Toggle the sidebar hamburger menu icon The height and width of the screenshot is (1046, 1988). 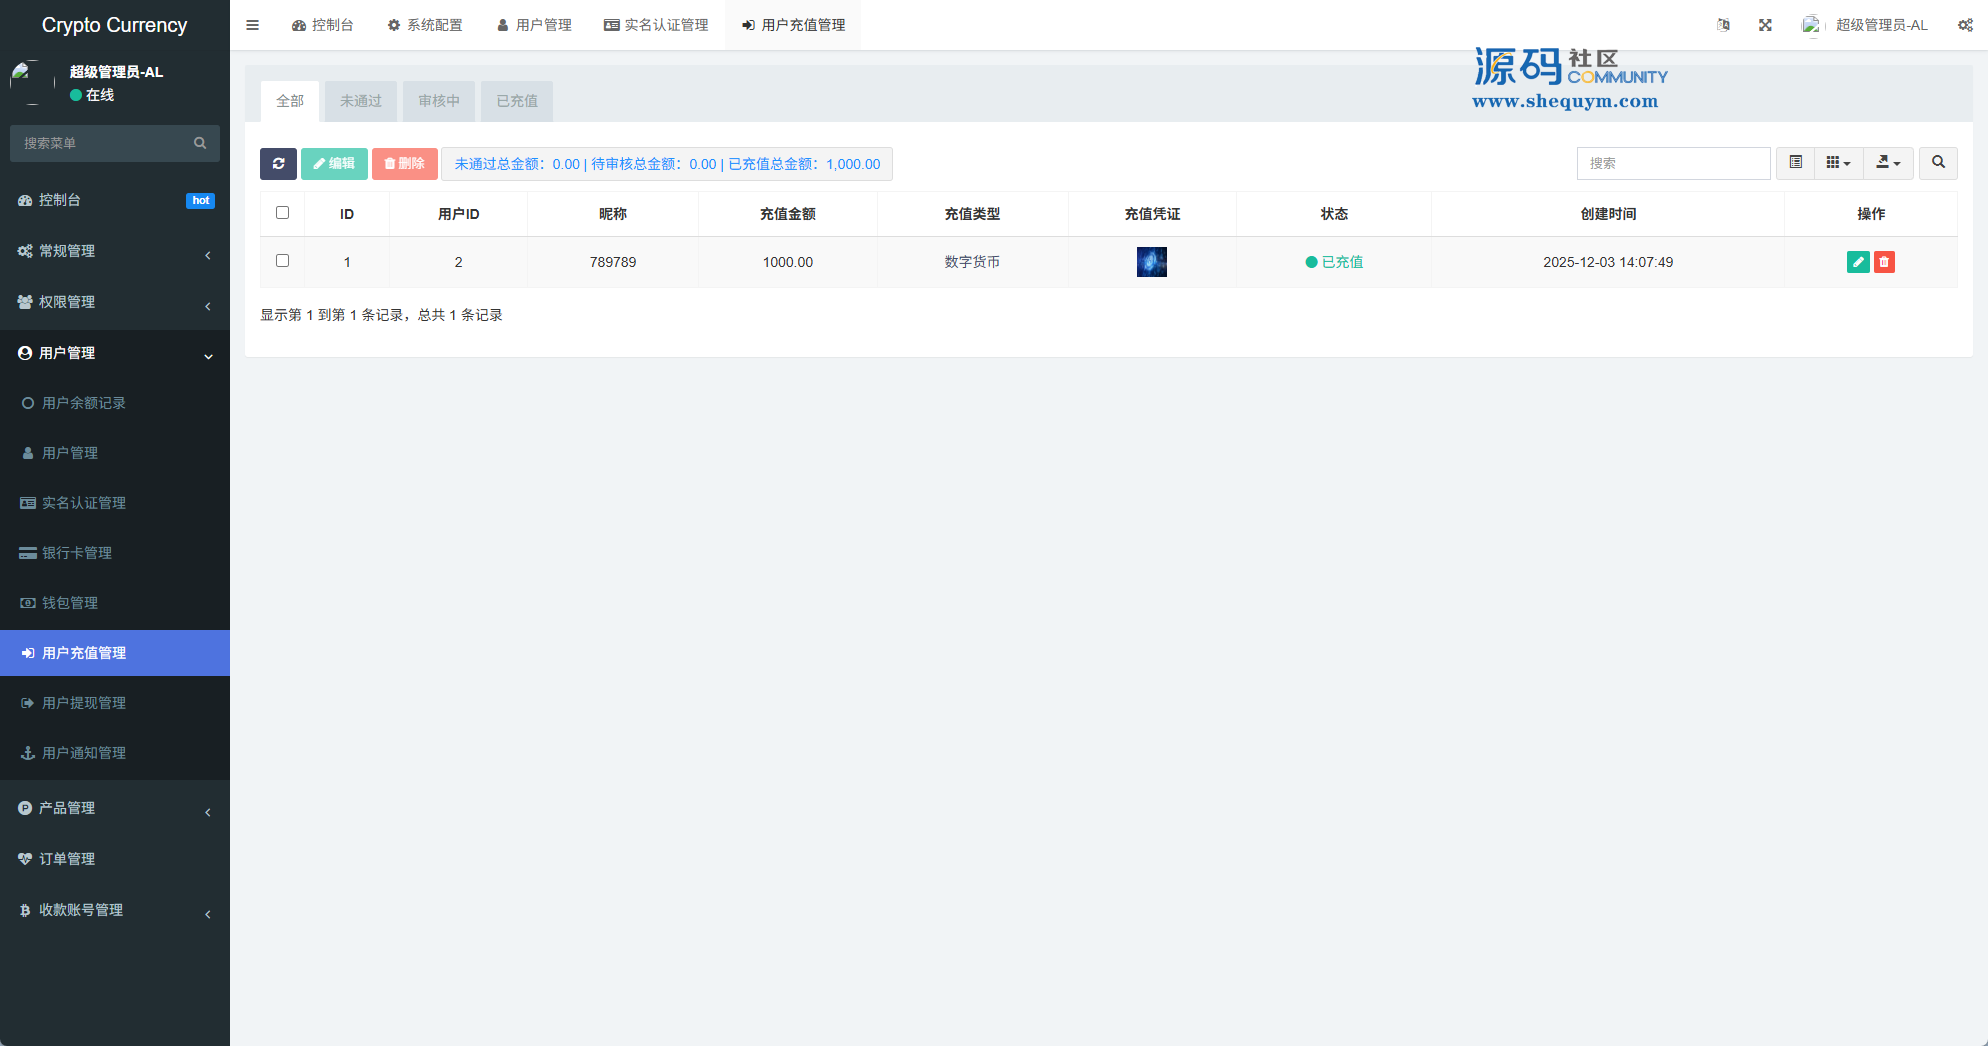pyautogui.click(x=253, y=25)
